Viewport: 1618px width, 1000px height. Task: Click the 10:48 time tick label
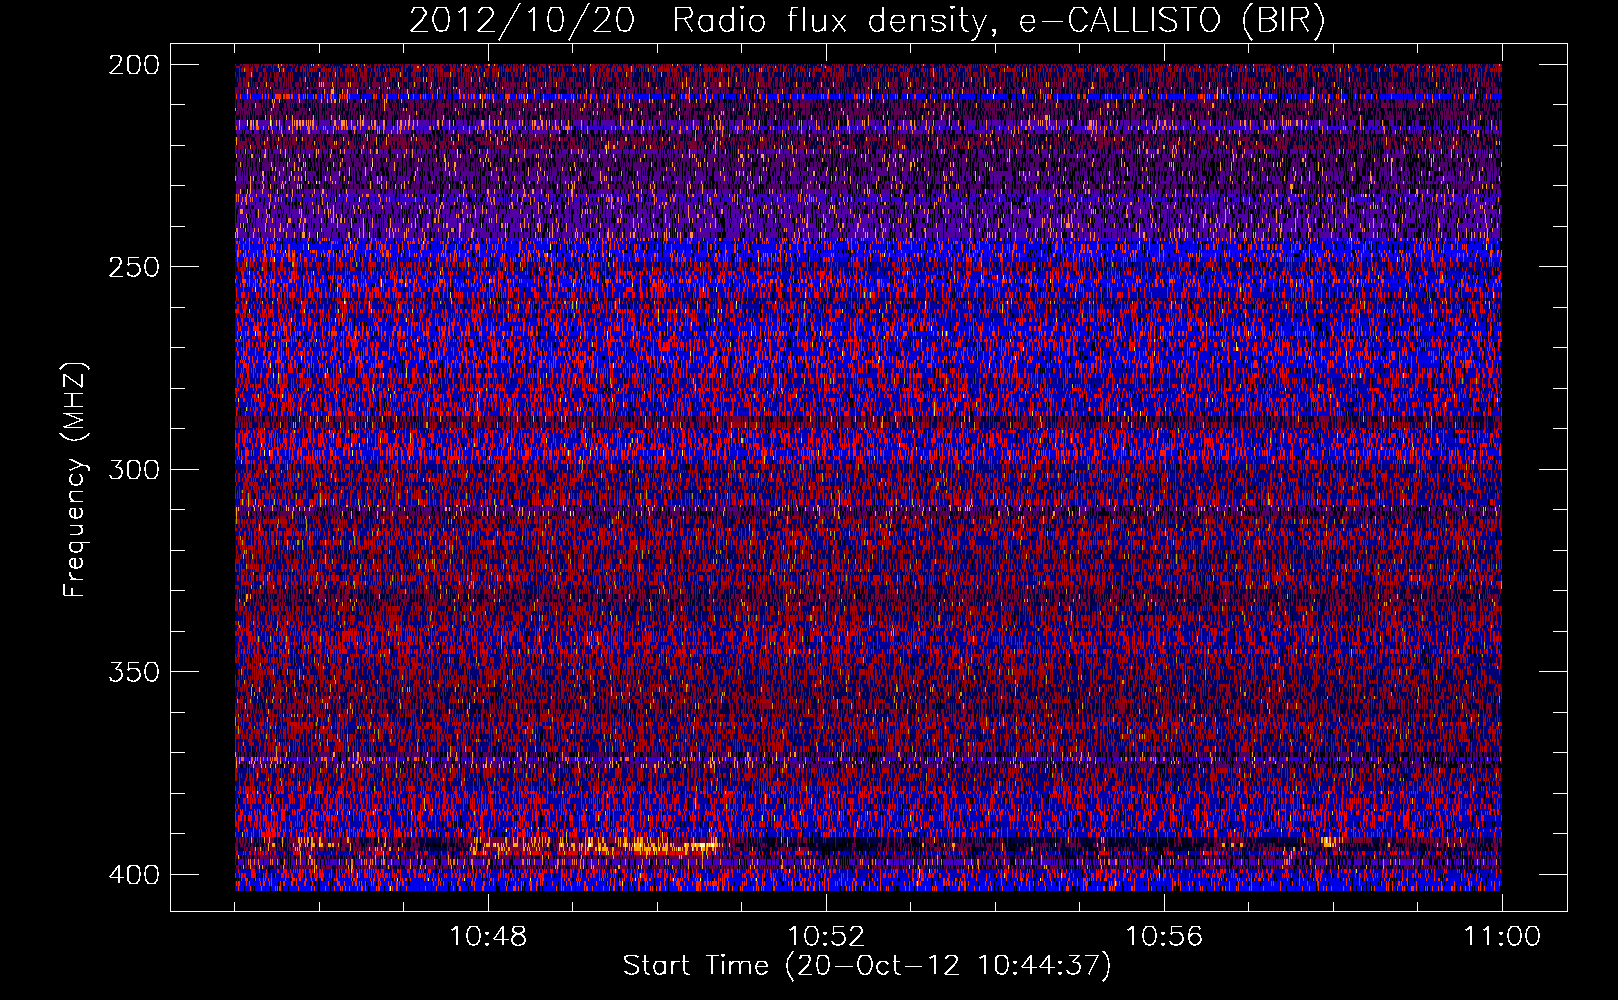[488, 937]
